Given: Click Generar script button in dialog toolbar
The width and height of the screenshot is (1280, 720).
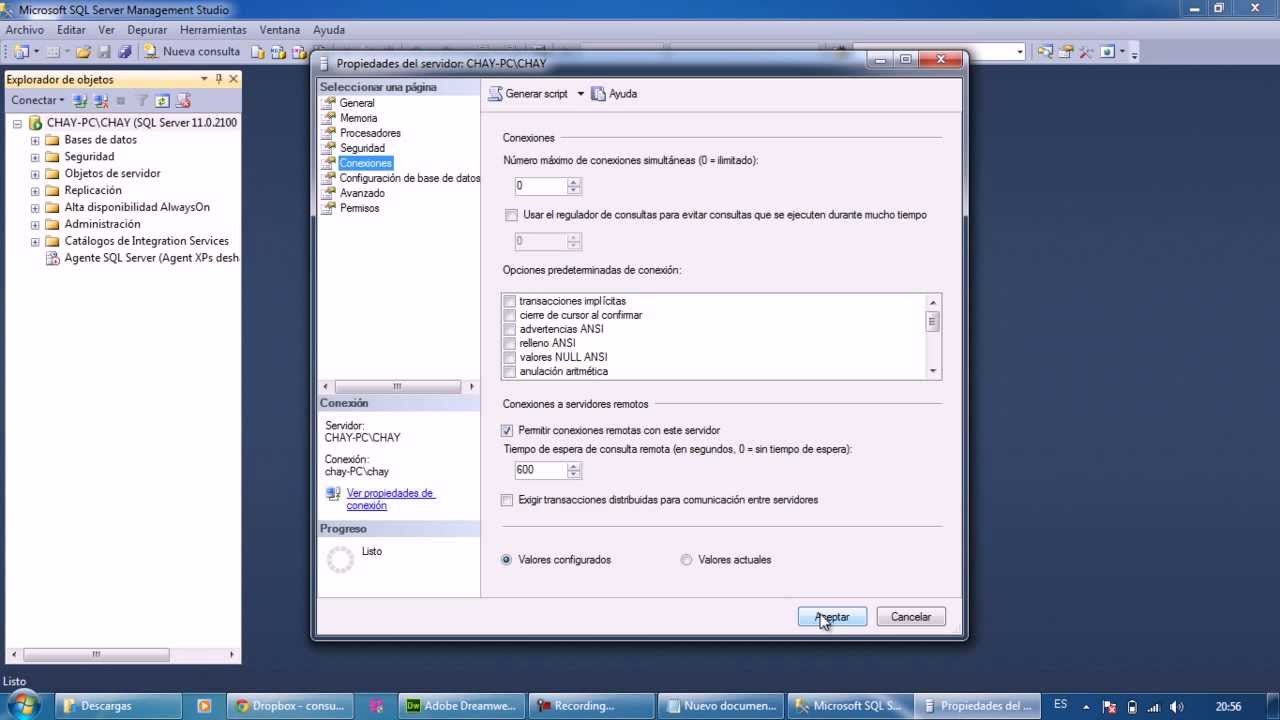Looking at the screenshot, I should [x=528, y=94].
